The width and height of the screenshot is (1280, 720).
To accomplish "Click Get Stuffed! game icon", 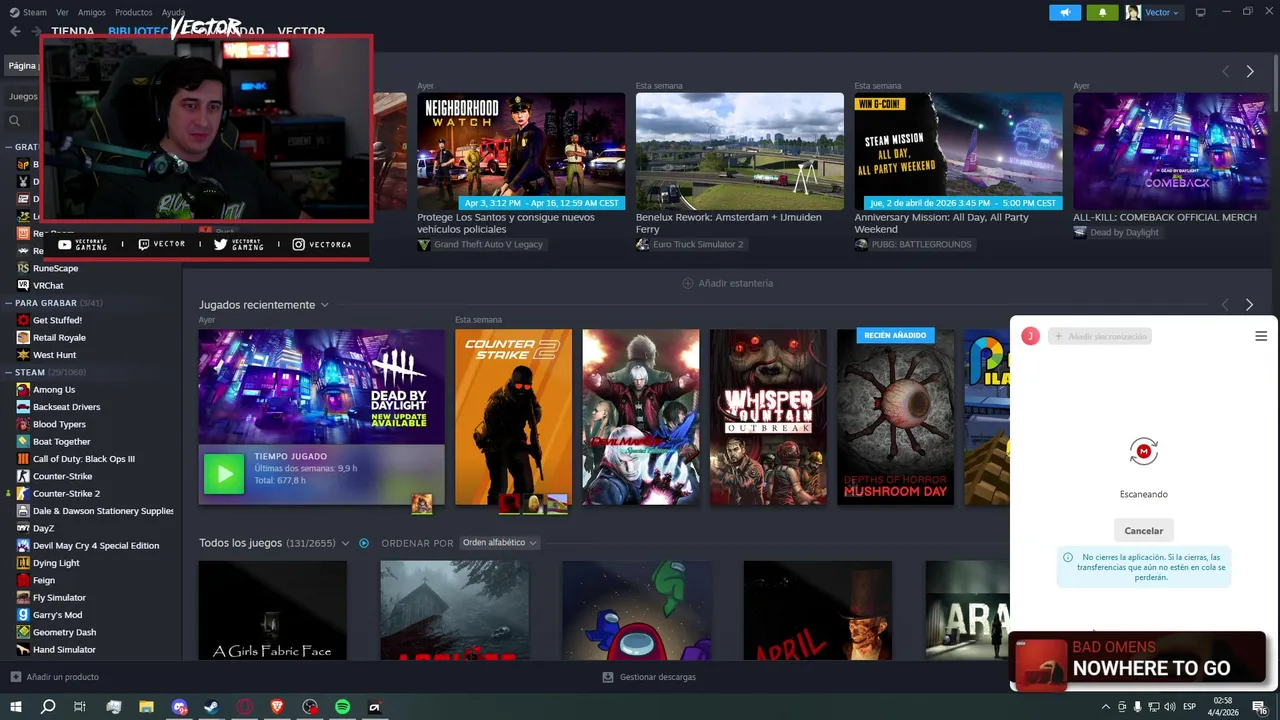I will [23, 320].
